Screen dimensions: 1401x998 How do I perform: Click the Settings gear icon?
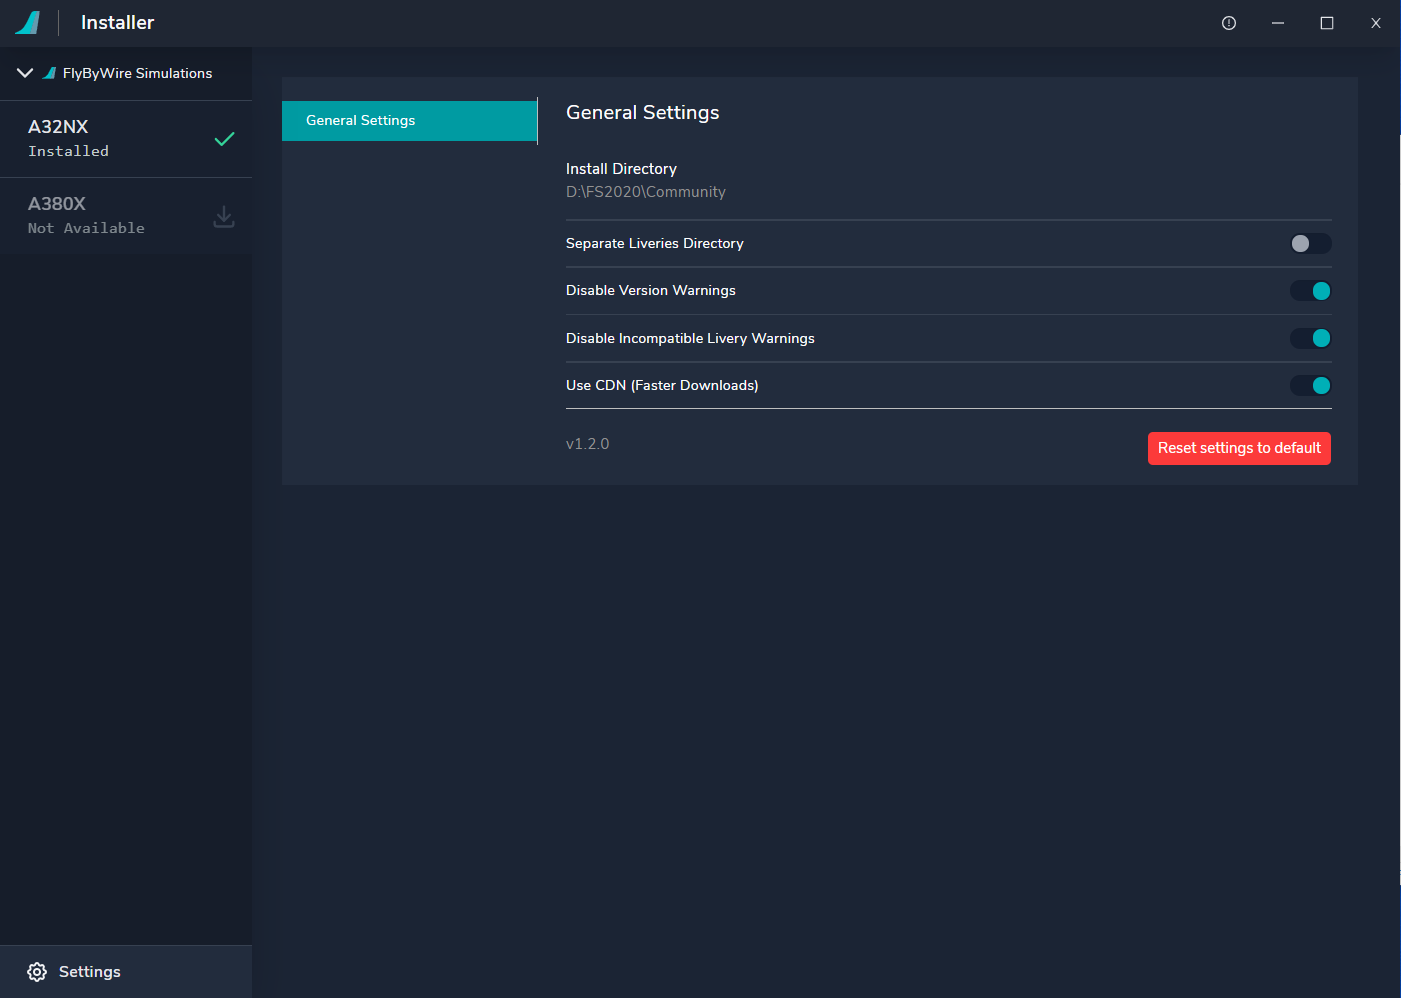[x=37, y=972]
